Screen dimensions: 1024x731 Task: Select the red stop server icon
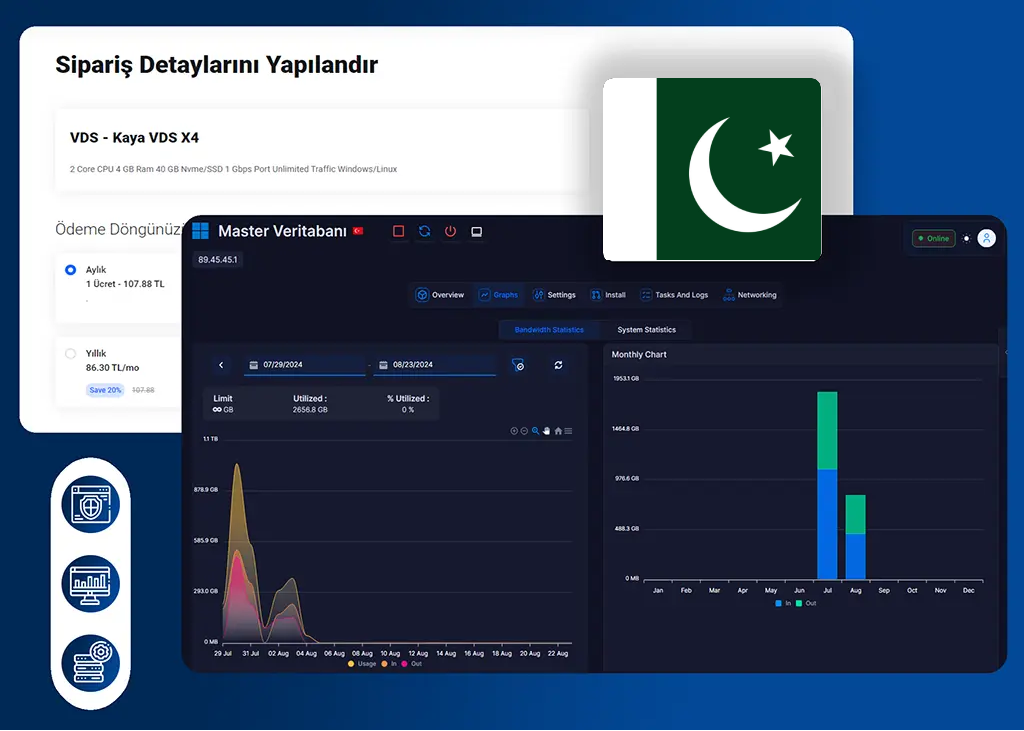pyautogui.click(x=398, y=230)
